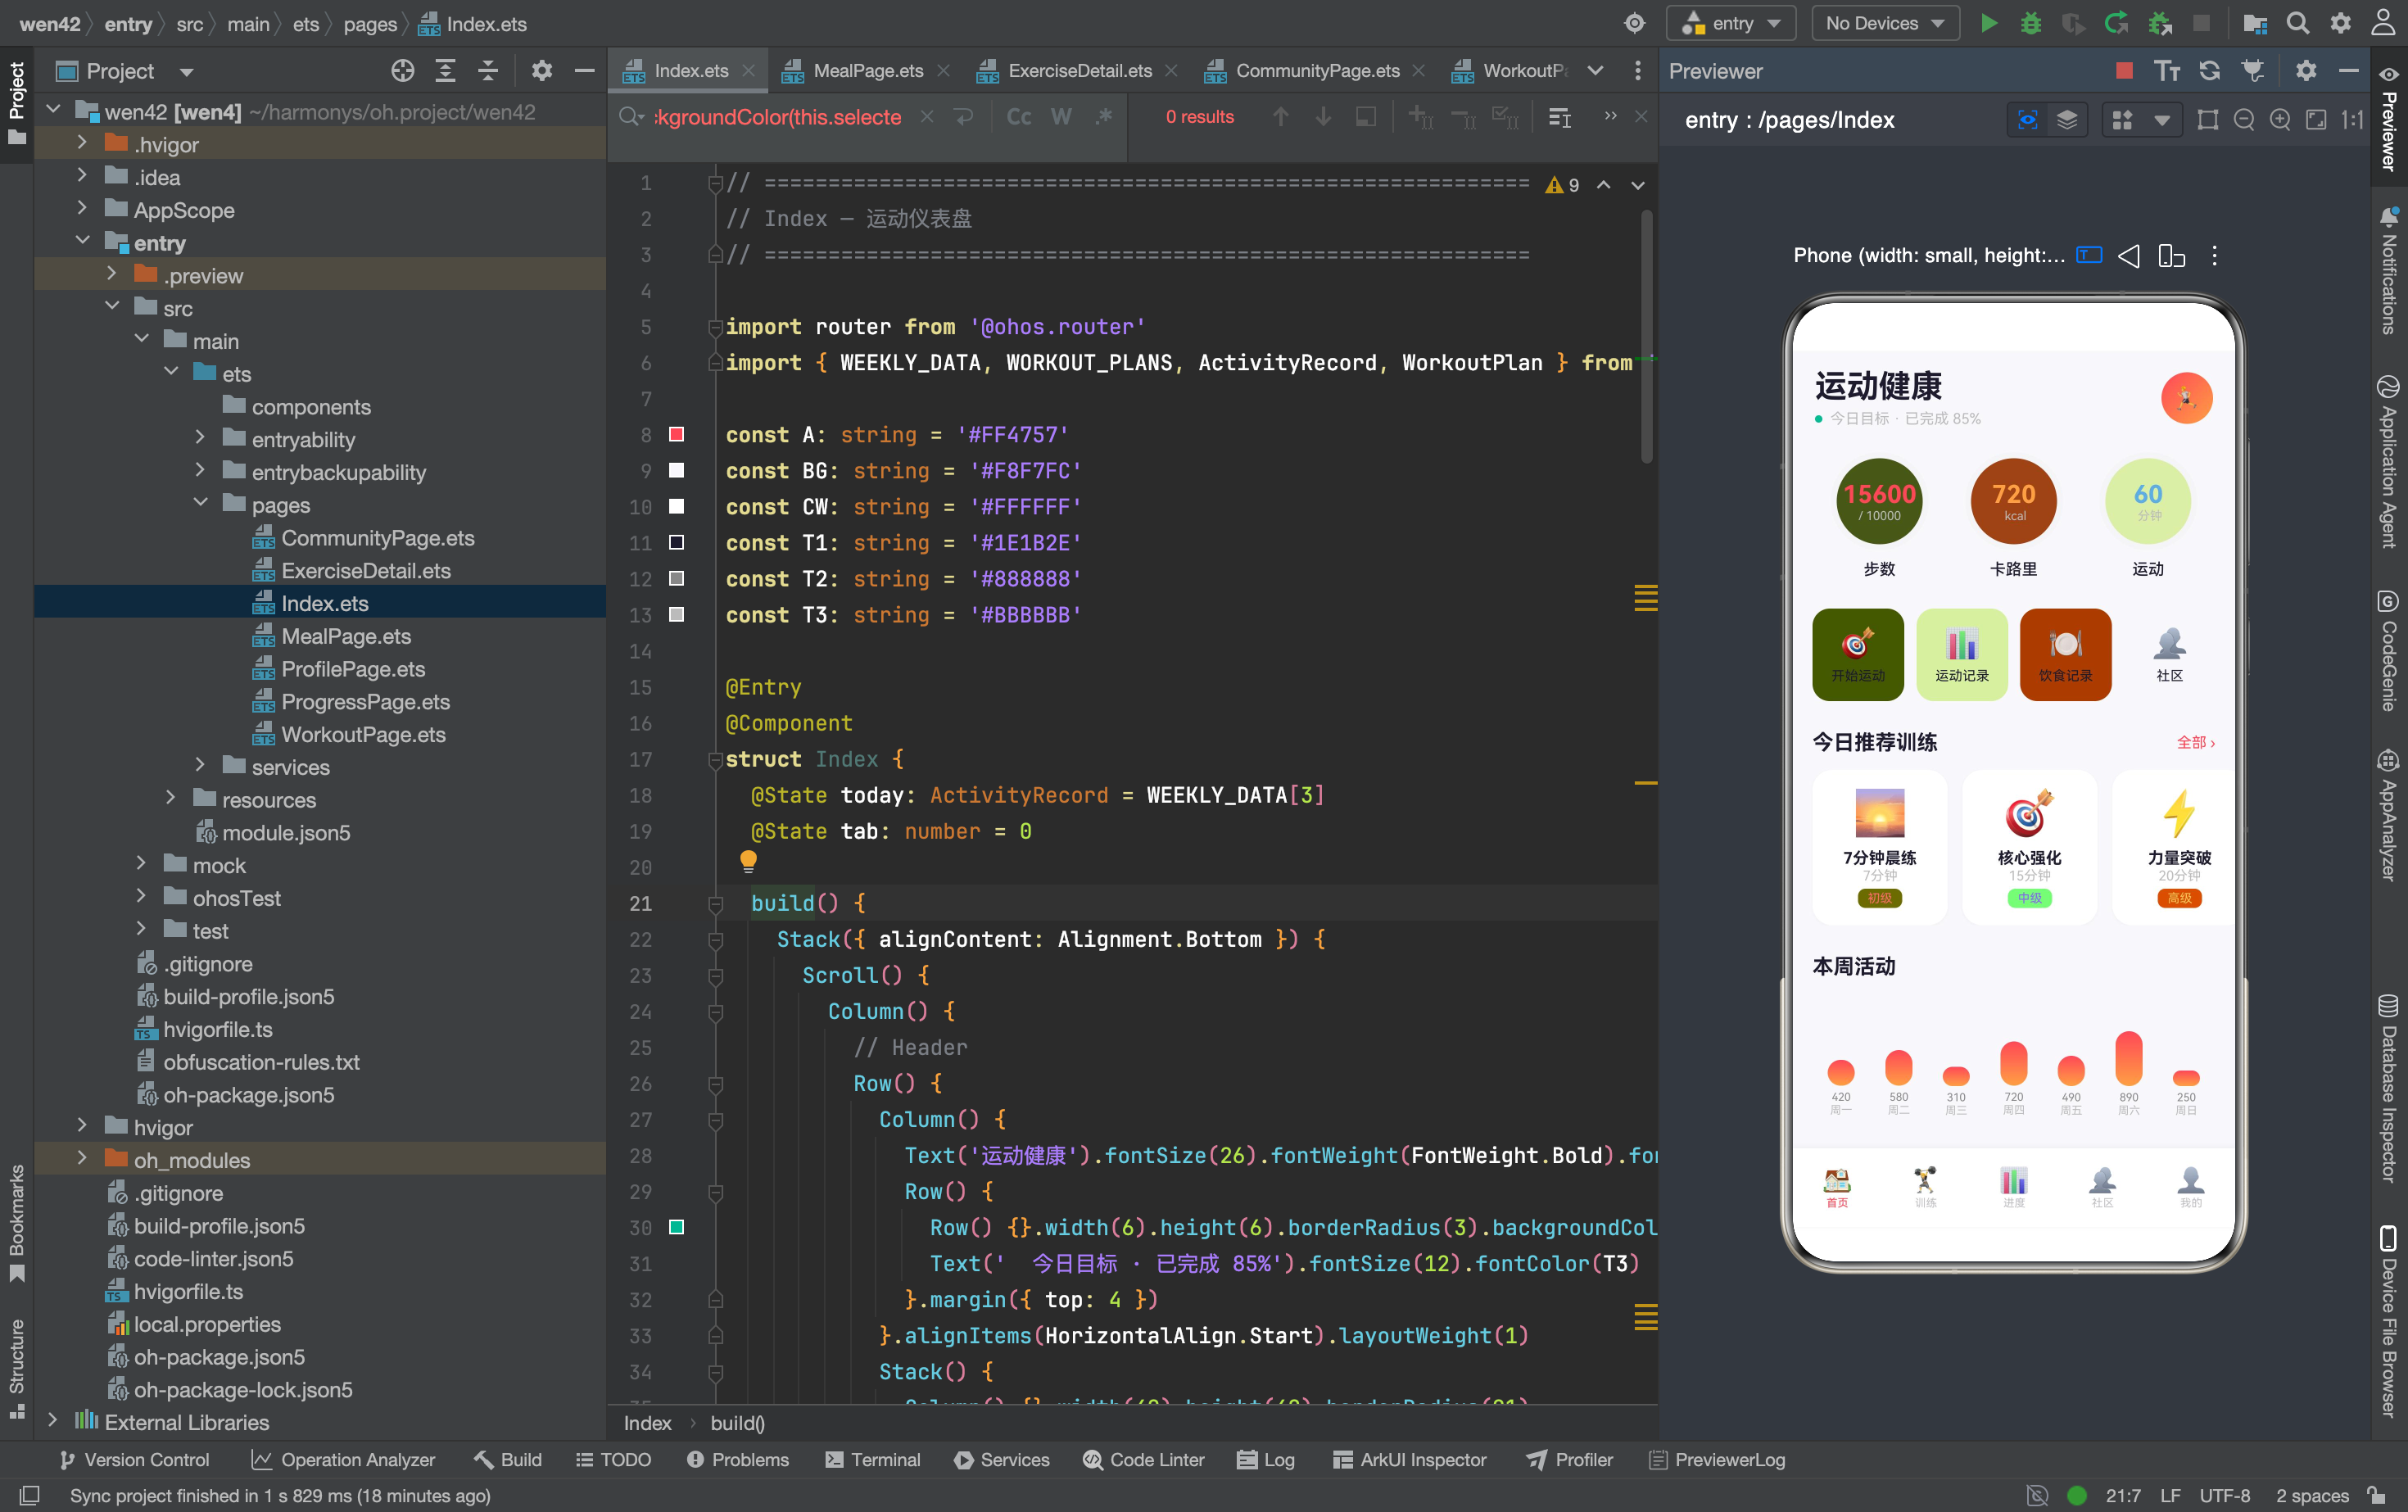The height and width of the screenshot is (1512, 2408).
Task: Open the project structure folder icon
Action: click(x=2255, y=23)
